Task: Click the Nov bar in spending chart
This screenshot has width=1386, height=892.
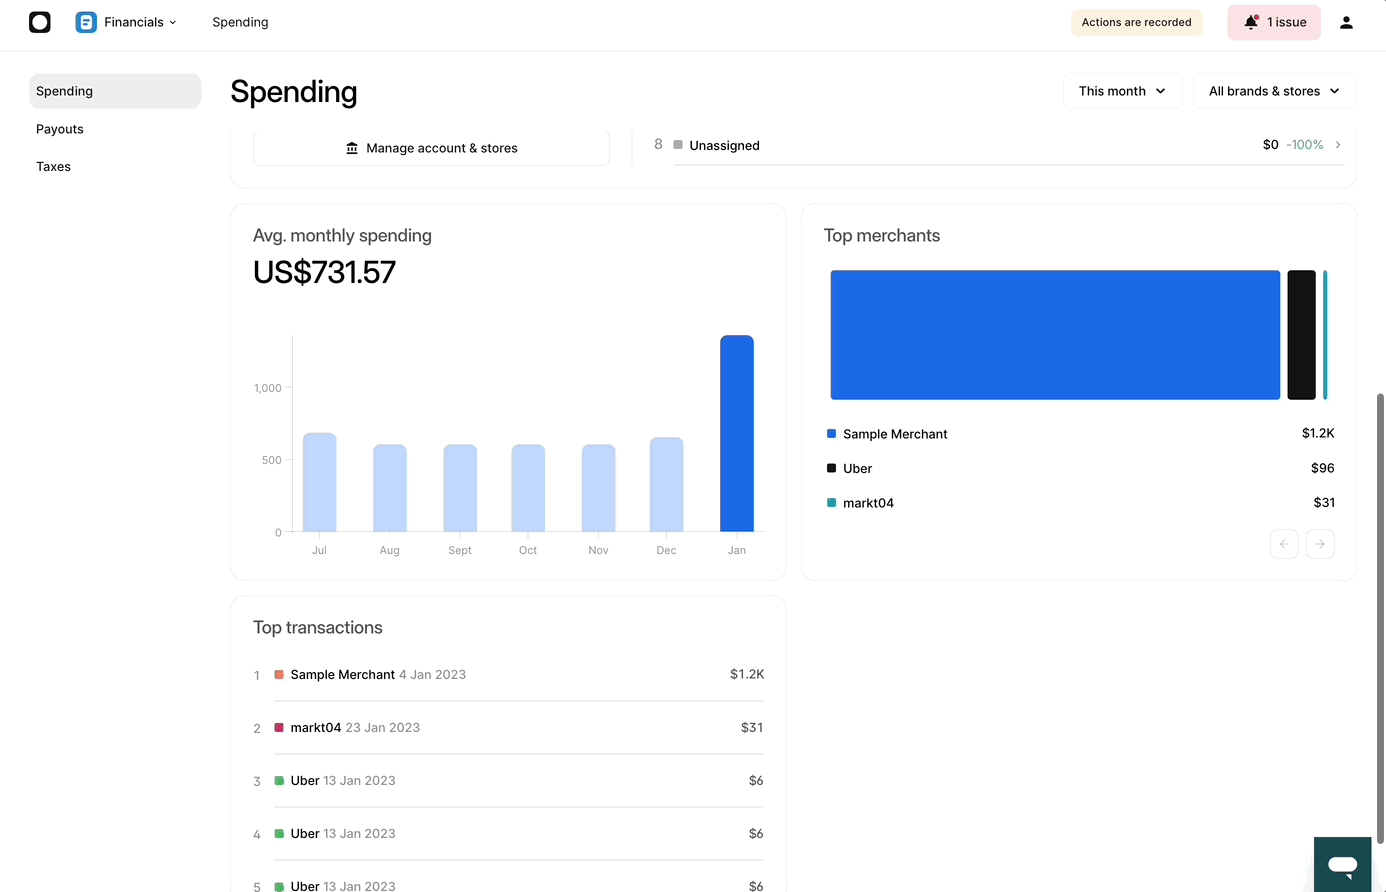Action: 599,488
